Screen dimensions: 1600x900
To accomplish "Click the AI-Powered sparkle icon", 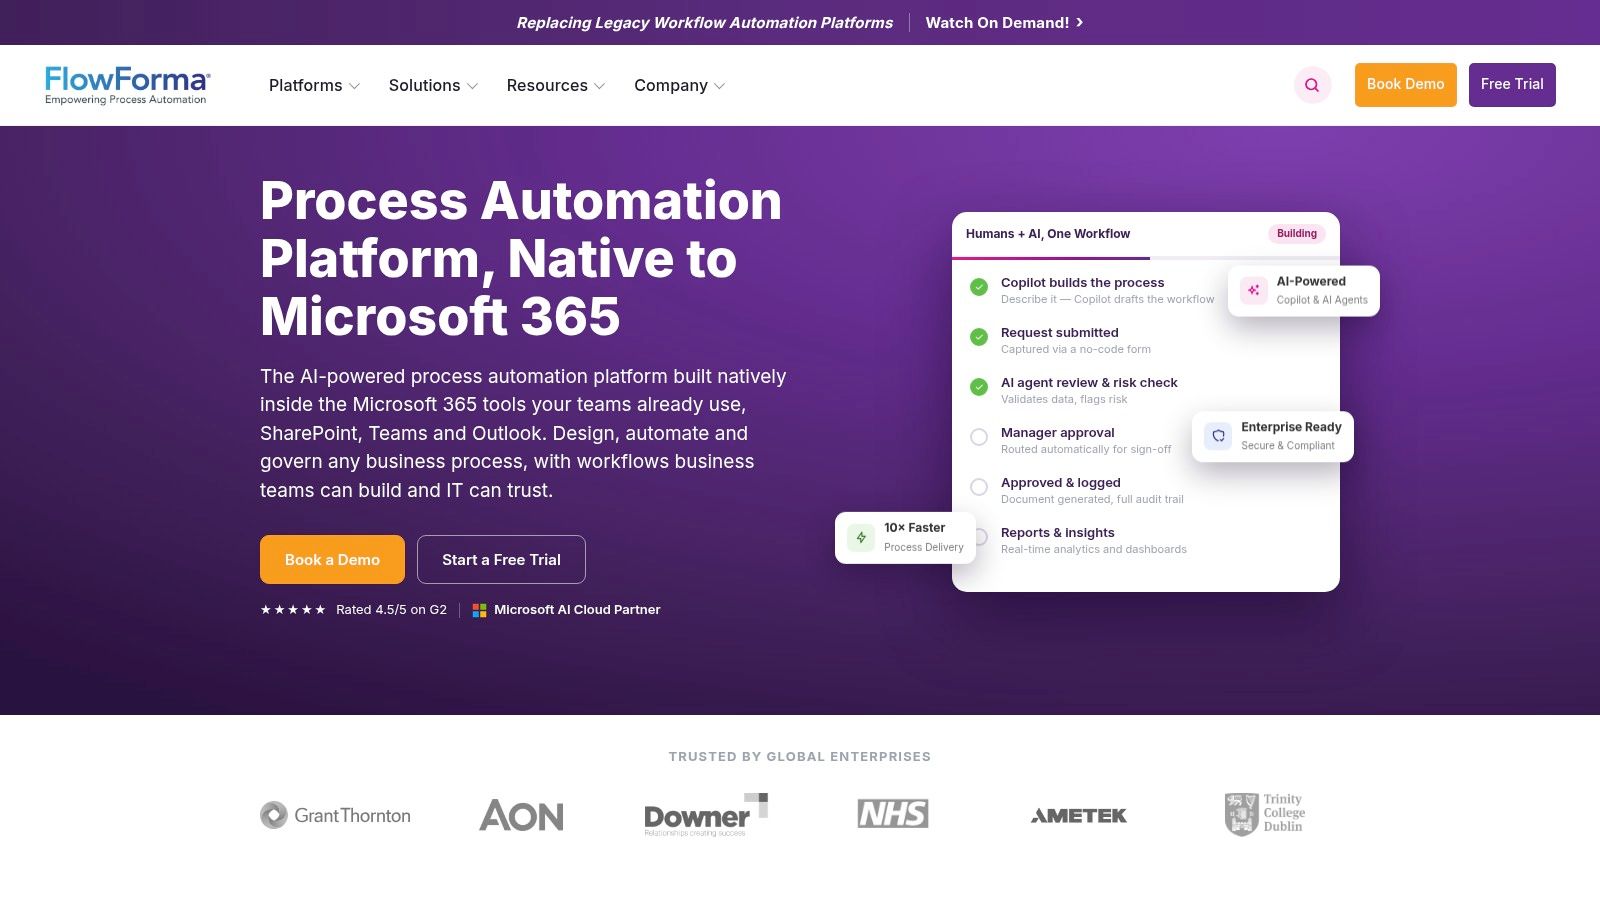I will point(1253,290).
